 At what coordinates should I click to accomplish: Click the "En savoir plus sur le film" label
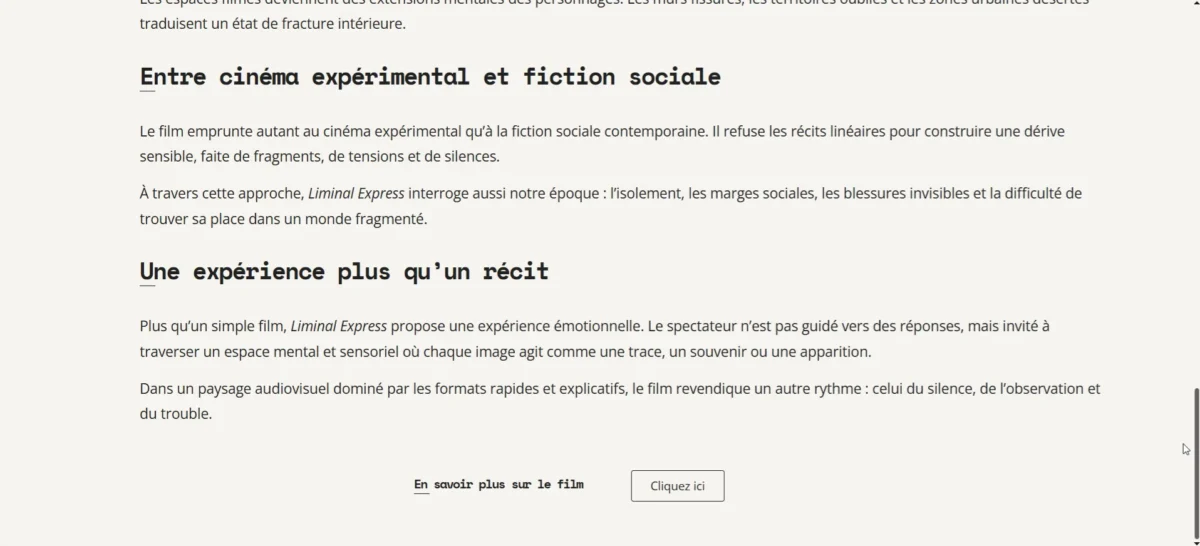(x=499, y=485)
